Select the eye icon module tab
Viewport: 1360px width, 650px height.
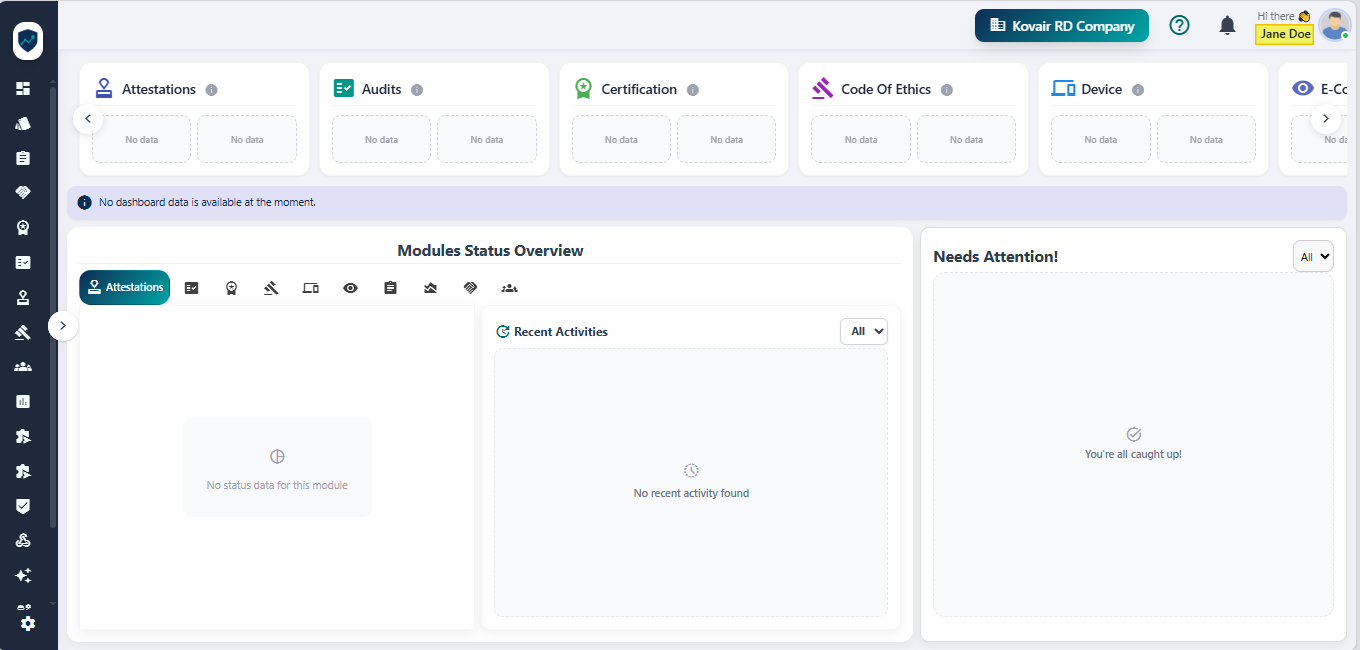tap(350, 287)
